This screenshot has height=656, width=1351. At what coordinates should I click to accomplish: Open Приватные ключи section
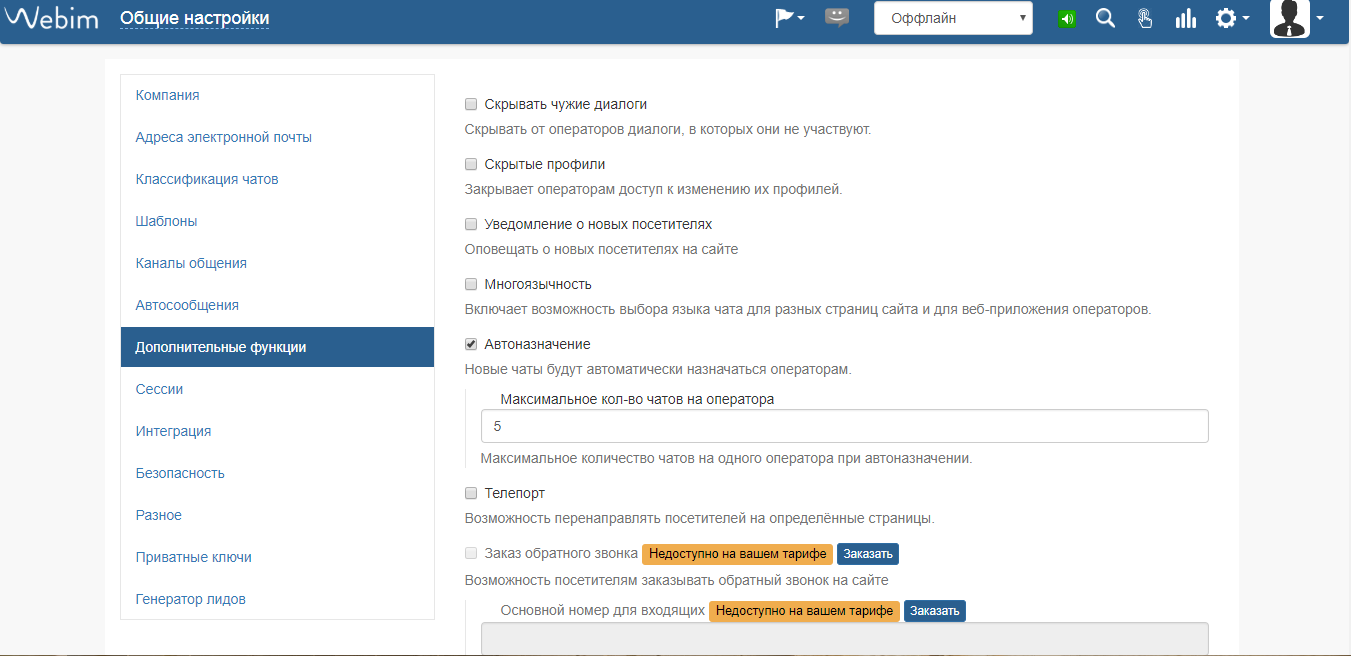(278, 557)
